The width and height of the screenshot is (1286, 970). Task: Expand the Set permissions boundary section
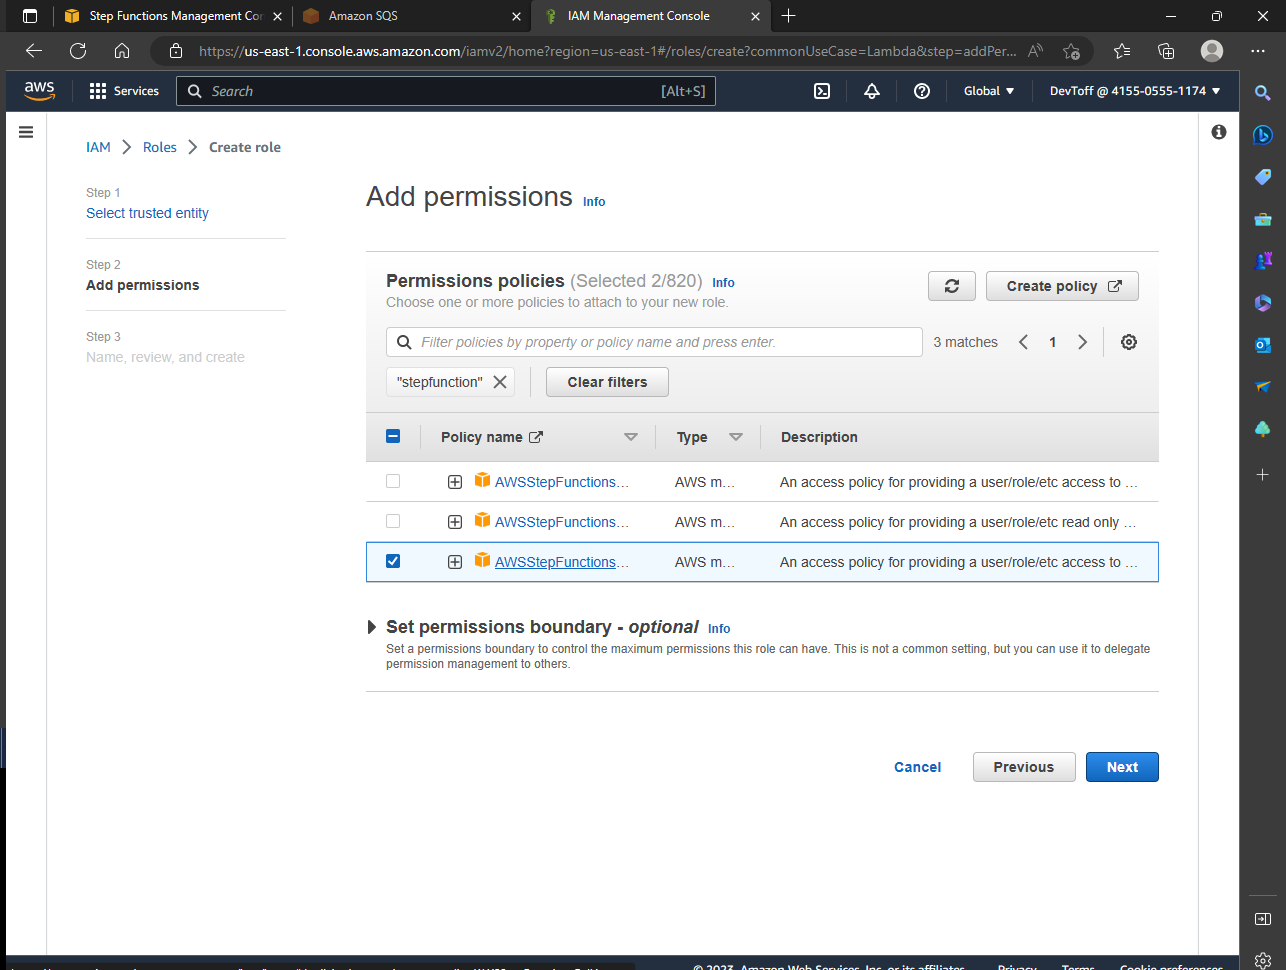click(371, 627)
